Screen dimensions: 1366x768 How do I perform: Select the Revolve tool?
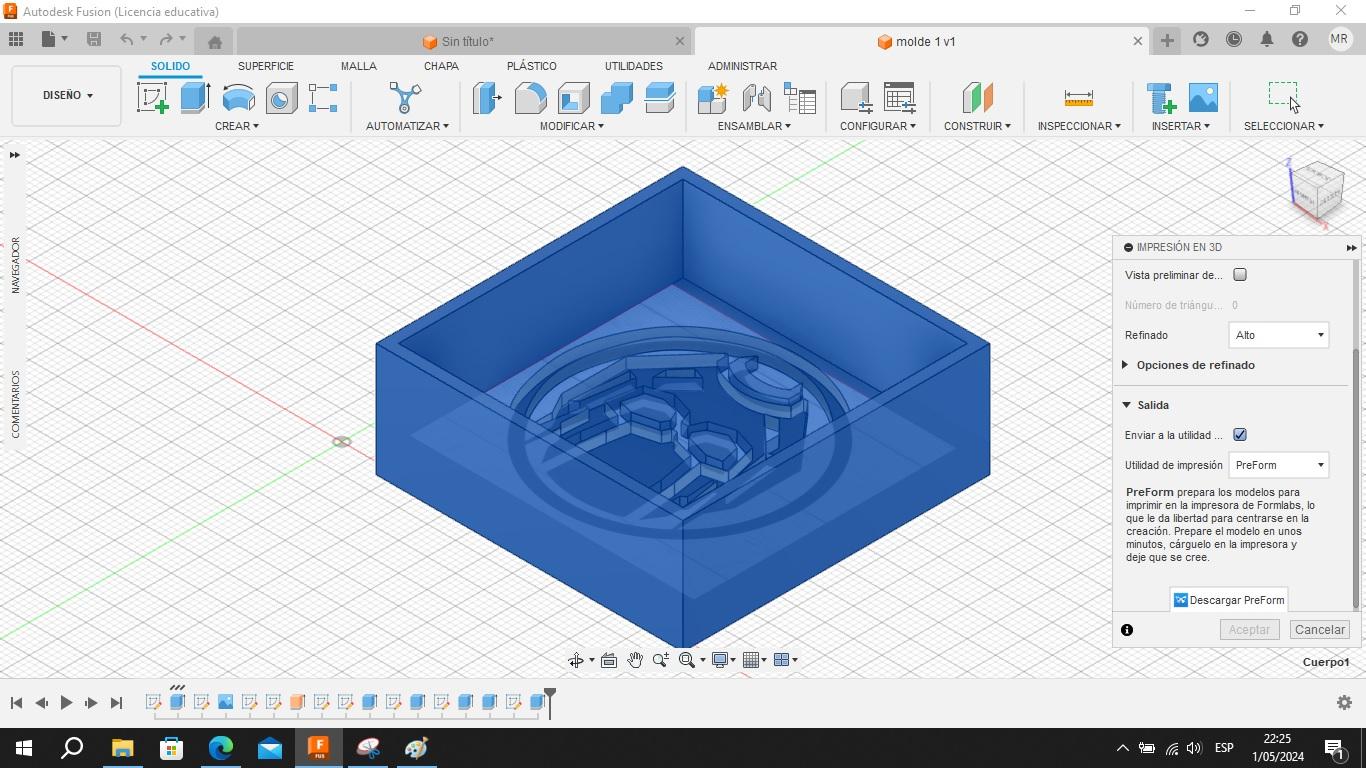click(x=238, y=98)
